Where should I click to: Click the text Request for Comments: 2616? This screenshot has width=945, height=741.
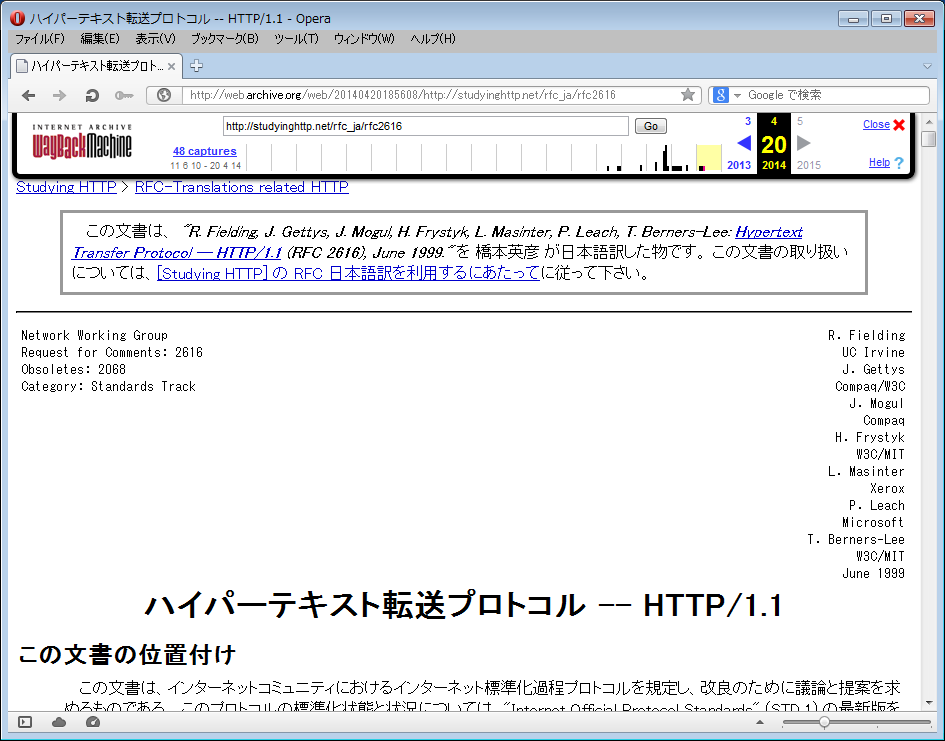112,352
